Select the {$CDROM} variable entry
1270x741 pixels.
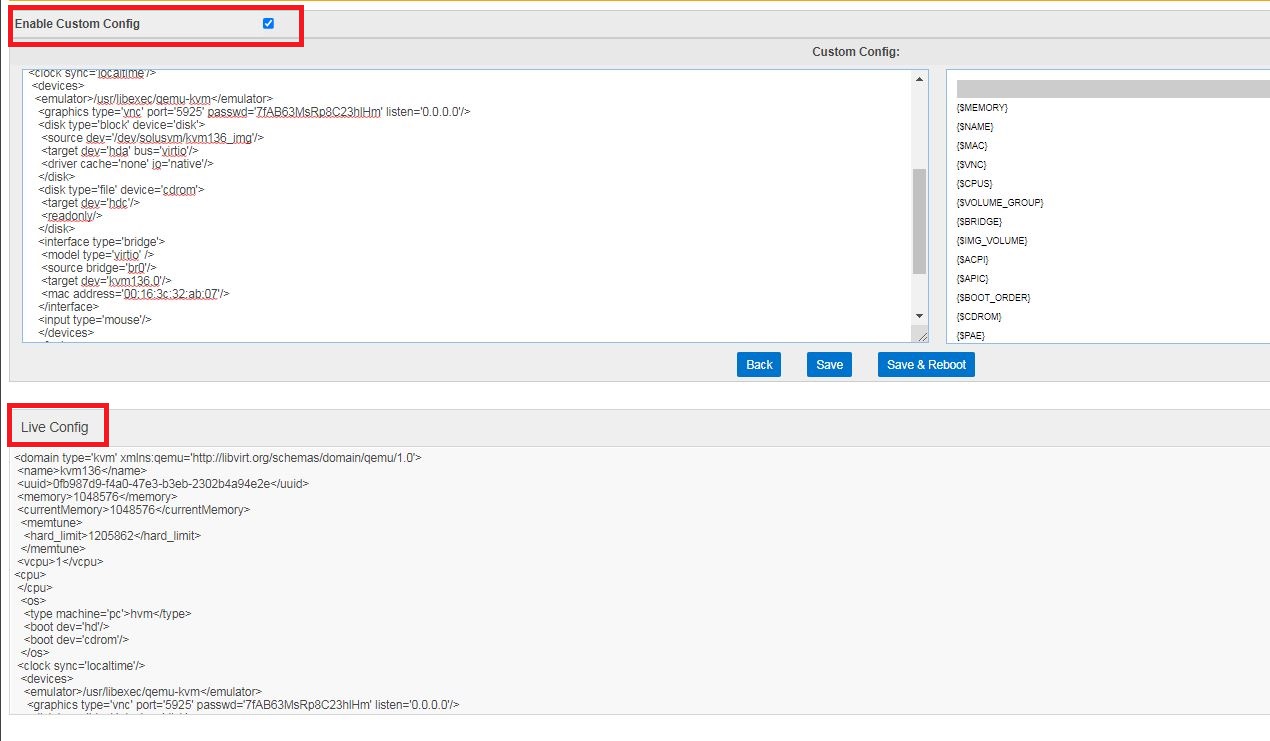pyautogui.click(x=979, y=317)
